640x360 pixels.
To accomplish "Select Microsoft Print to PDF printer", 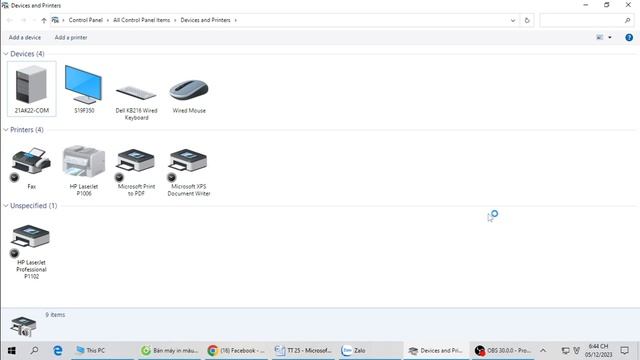I will (x=136, y=172).
